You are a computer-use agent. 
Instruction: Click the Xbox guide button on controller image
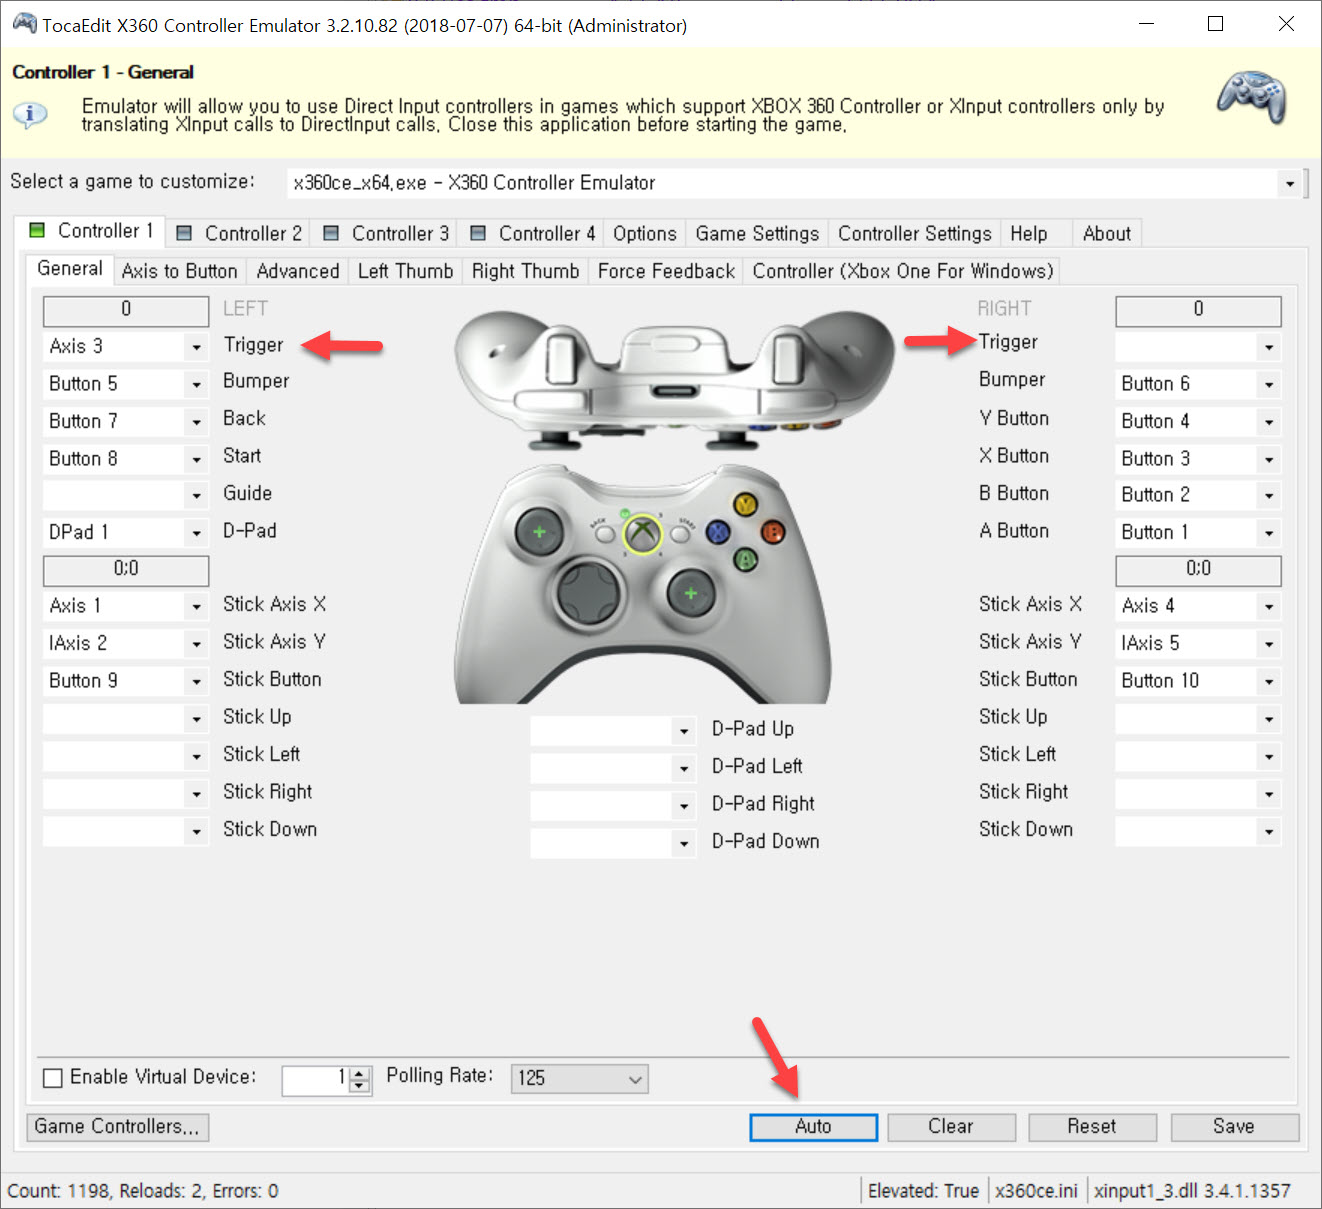coord(642,534)
